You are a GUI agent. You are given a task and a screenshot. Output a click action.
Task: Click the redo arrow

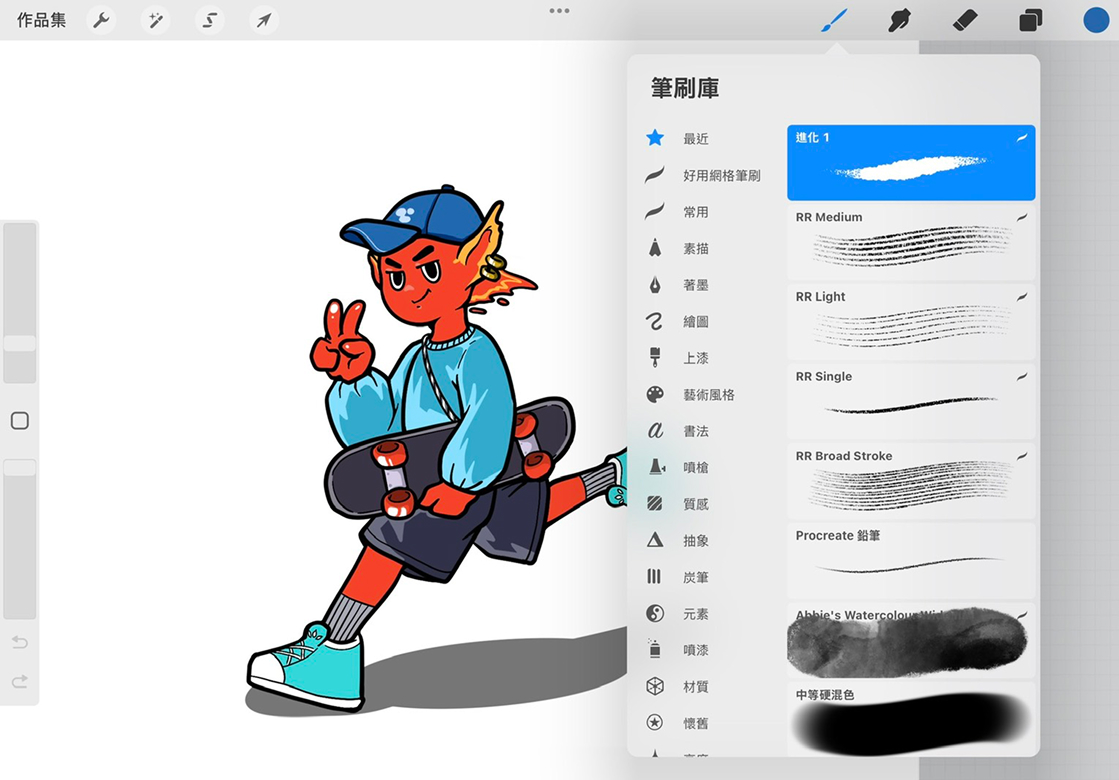[20, 681]
